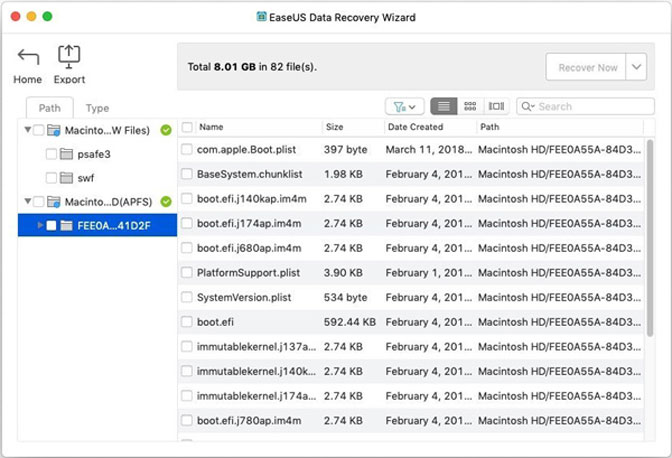672x458 pixels.
Task: Check the FEE0A...41D2F folder checkbox
Action: click(51, 225)
